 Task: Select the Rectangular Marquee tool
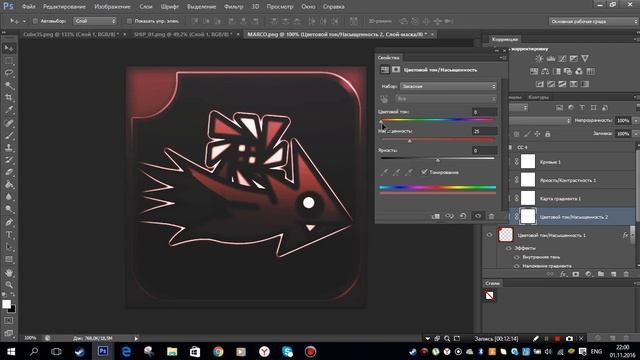9,61
